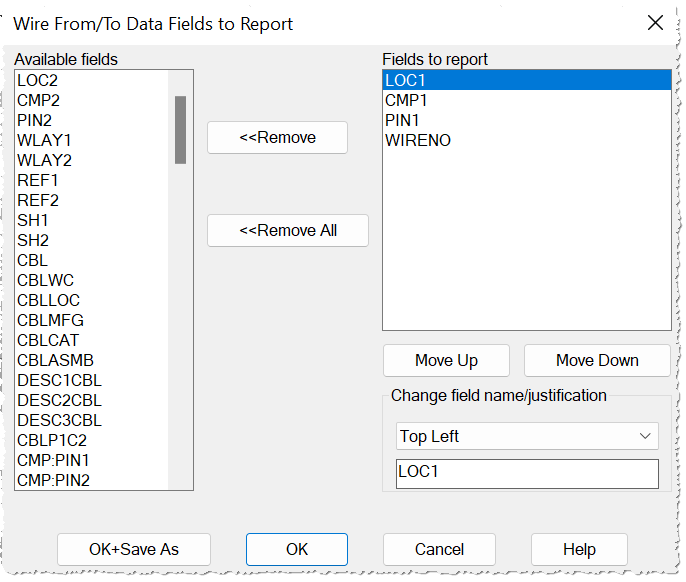Select CBLP1C2 in Available fields
This screenshot has width=686, height=582.
coord(92,440)
